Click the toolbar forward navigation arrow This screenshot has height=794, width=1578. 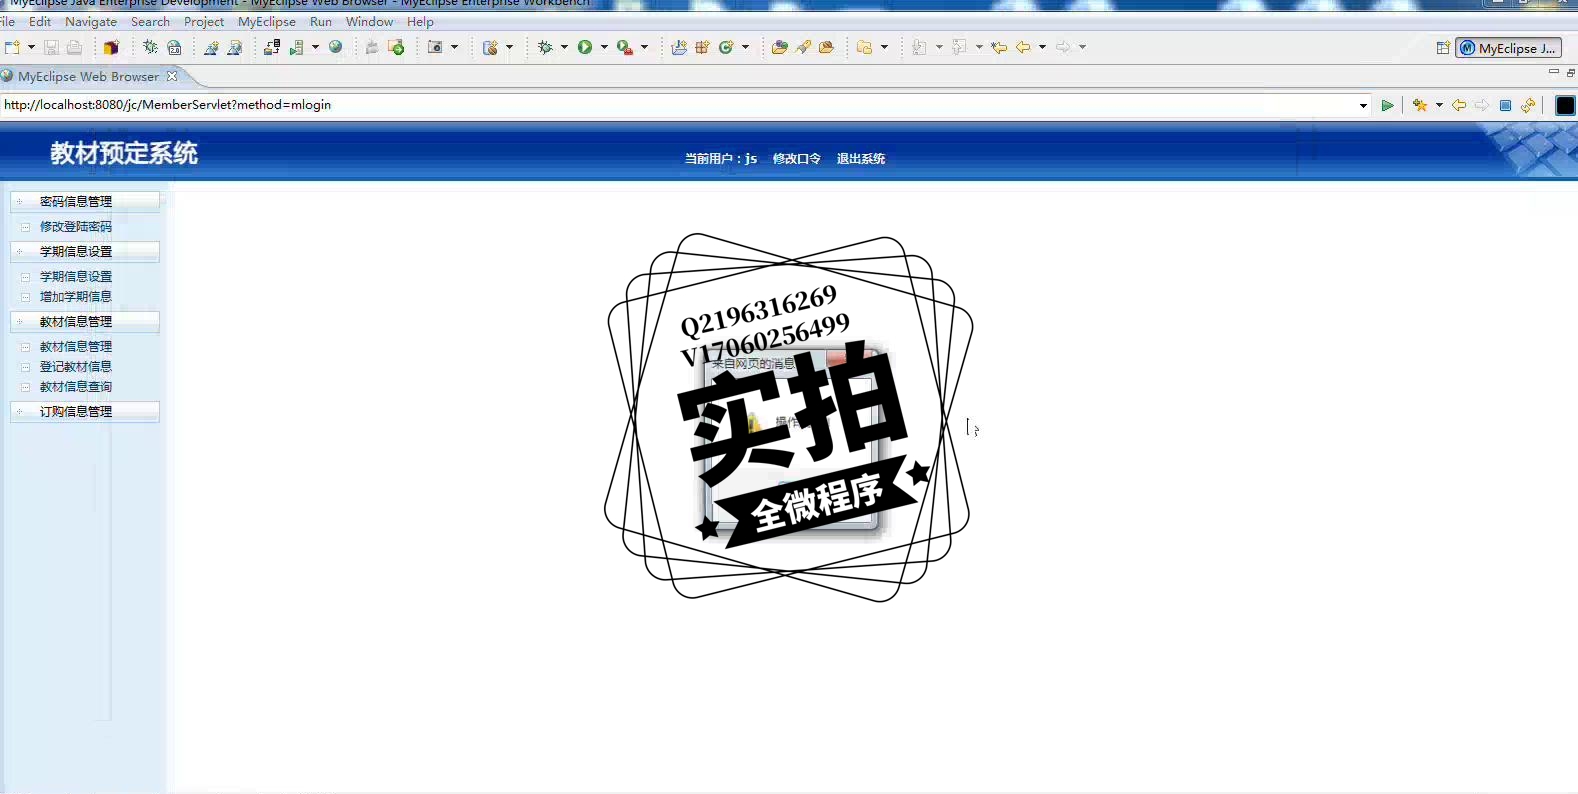1063,47
